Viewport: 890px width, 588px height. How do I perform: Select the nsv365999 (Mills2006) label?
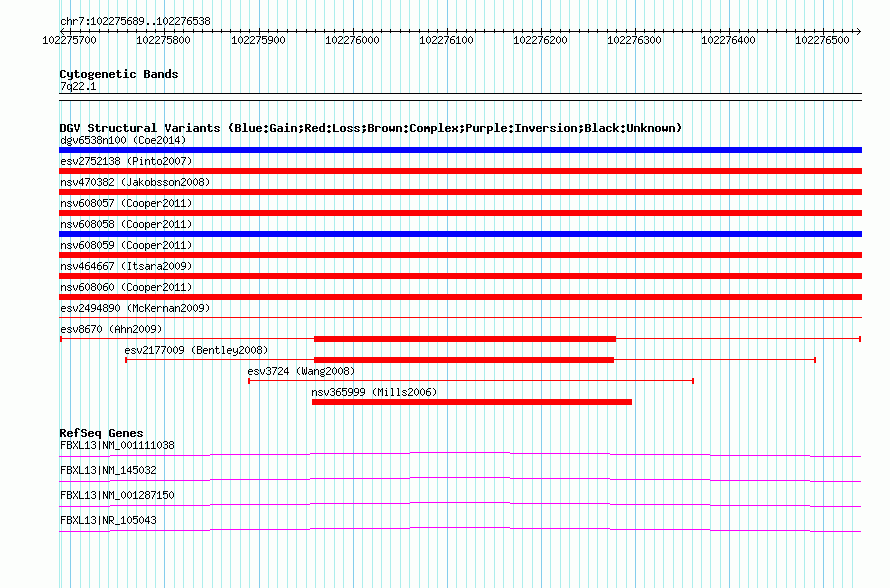pos(374,392)
